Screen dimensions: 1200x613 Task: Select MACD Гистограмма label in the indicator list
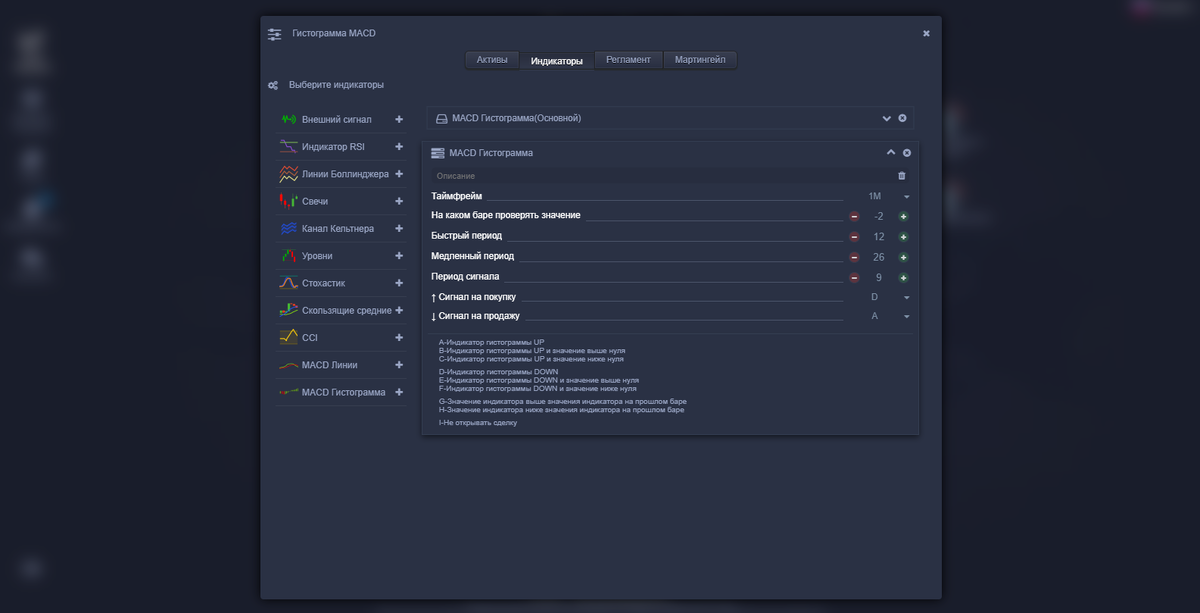343,393
